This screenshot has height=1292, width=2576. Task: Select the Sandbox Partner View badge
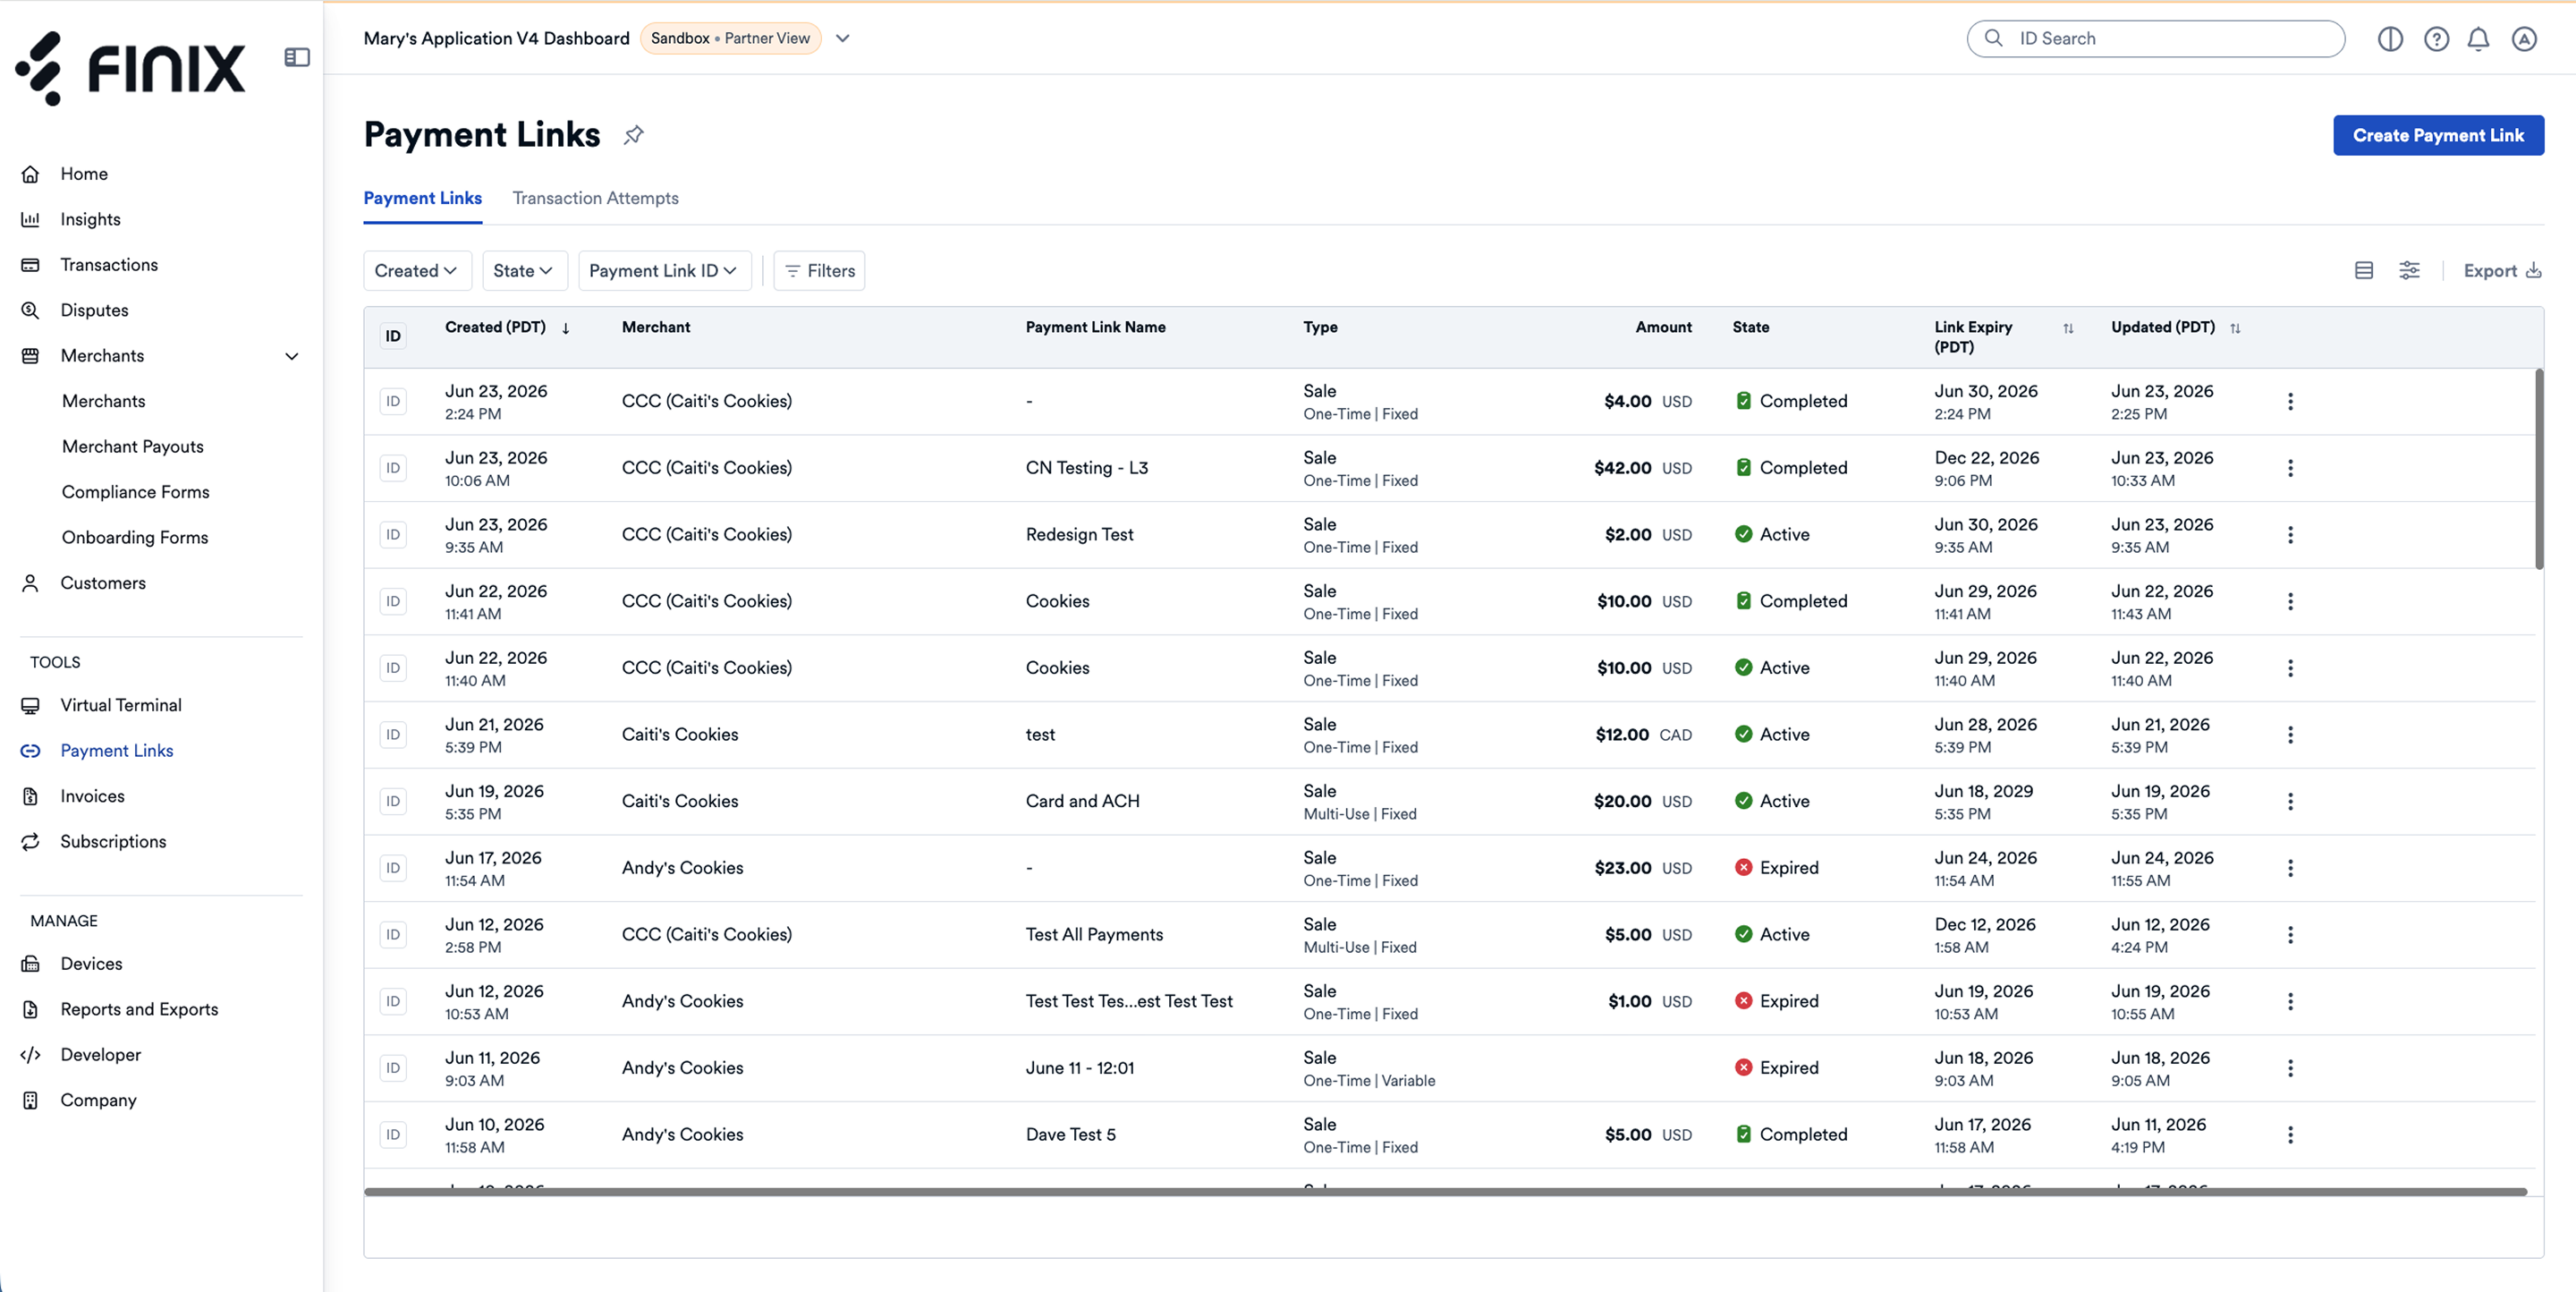coord(730,39)
